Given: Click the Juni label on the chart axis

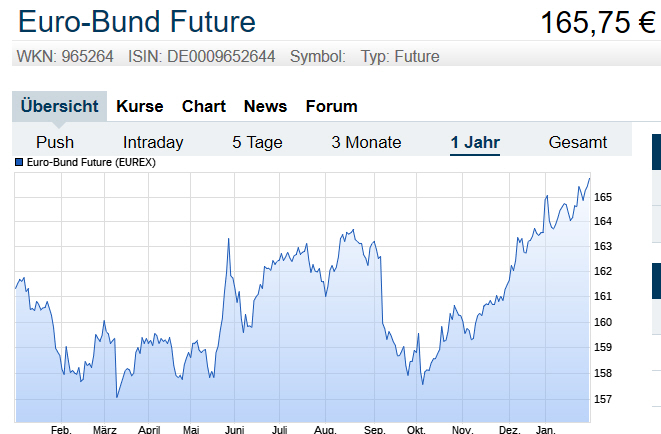Looking at the screenshot, I should coord(235,429).
